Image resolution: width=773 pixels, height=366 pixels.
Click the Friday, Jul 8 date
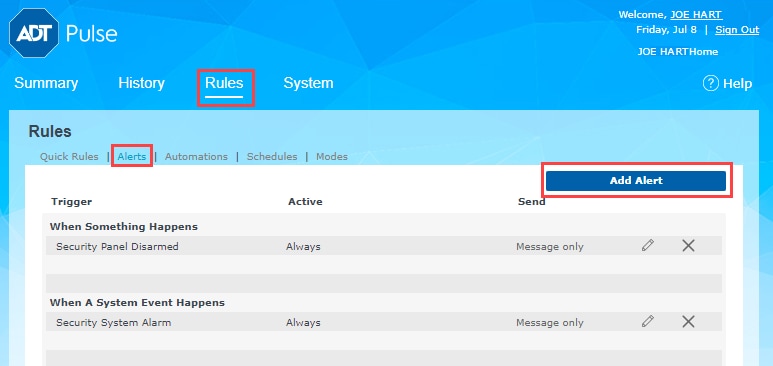(x=667, y=30)
